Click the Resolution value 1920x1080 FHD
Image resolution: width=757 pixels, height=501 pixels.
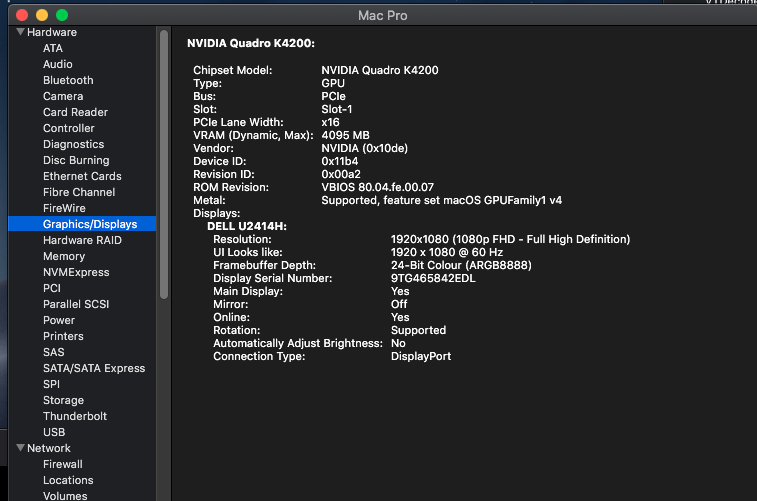[510, 239]
